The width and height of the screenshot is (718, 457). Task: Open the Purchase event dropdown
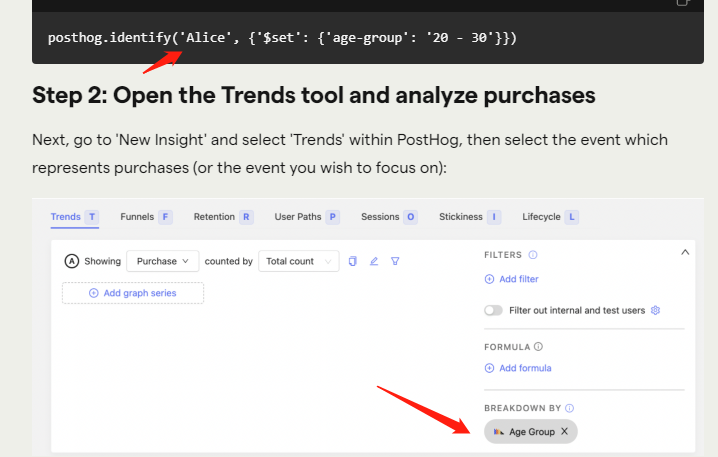click(x=163, y=261)
